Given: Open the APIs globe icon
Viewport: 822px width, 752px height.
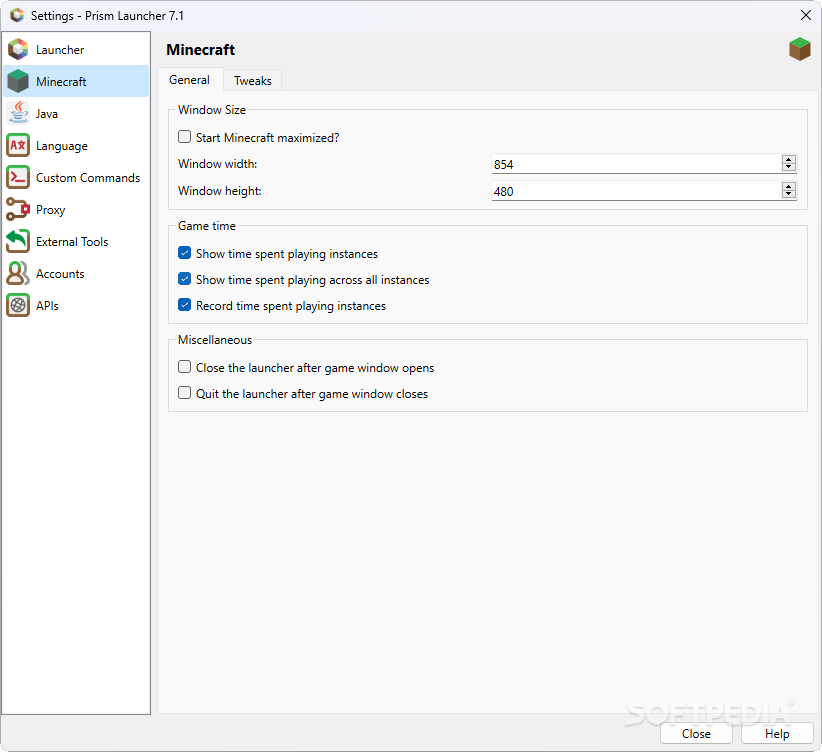Looking at the screenshot, I should click(x=18, y=305).
